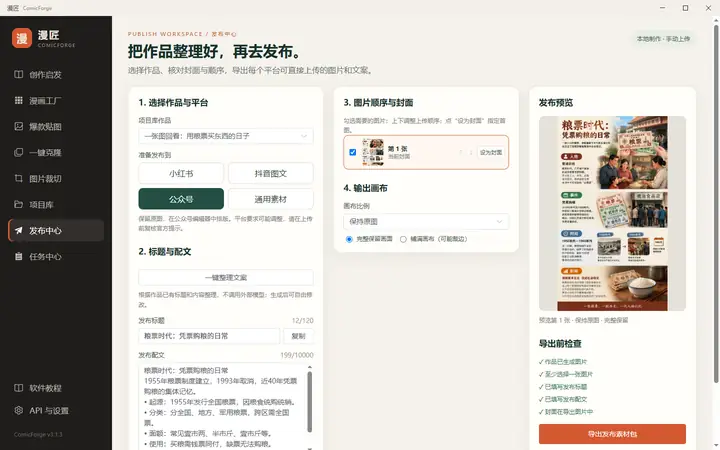Click the 当前封面 label

coord(399,157)
